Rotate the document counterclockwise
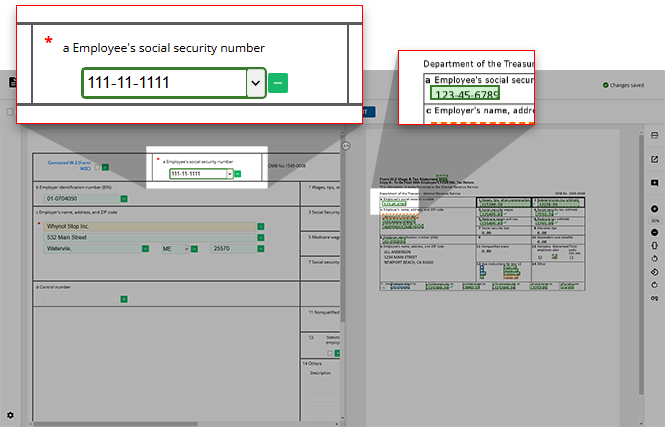This screenshot has height=427, width=665. coord(654,259)
